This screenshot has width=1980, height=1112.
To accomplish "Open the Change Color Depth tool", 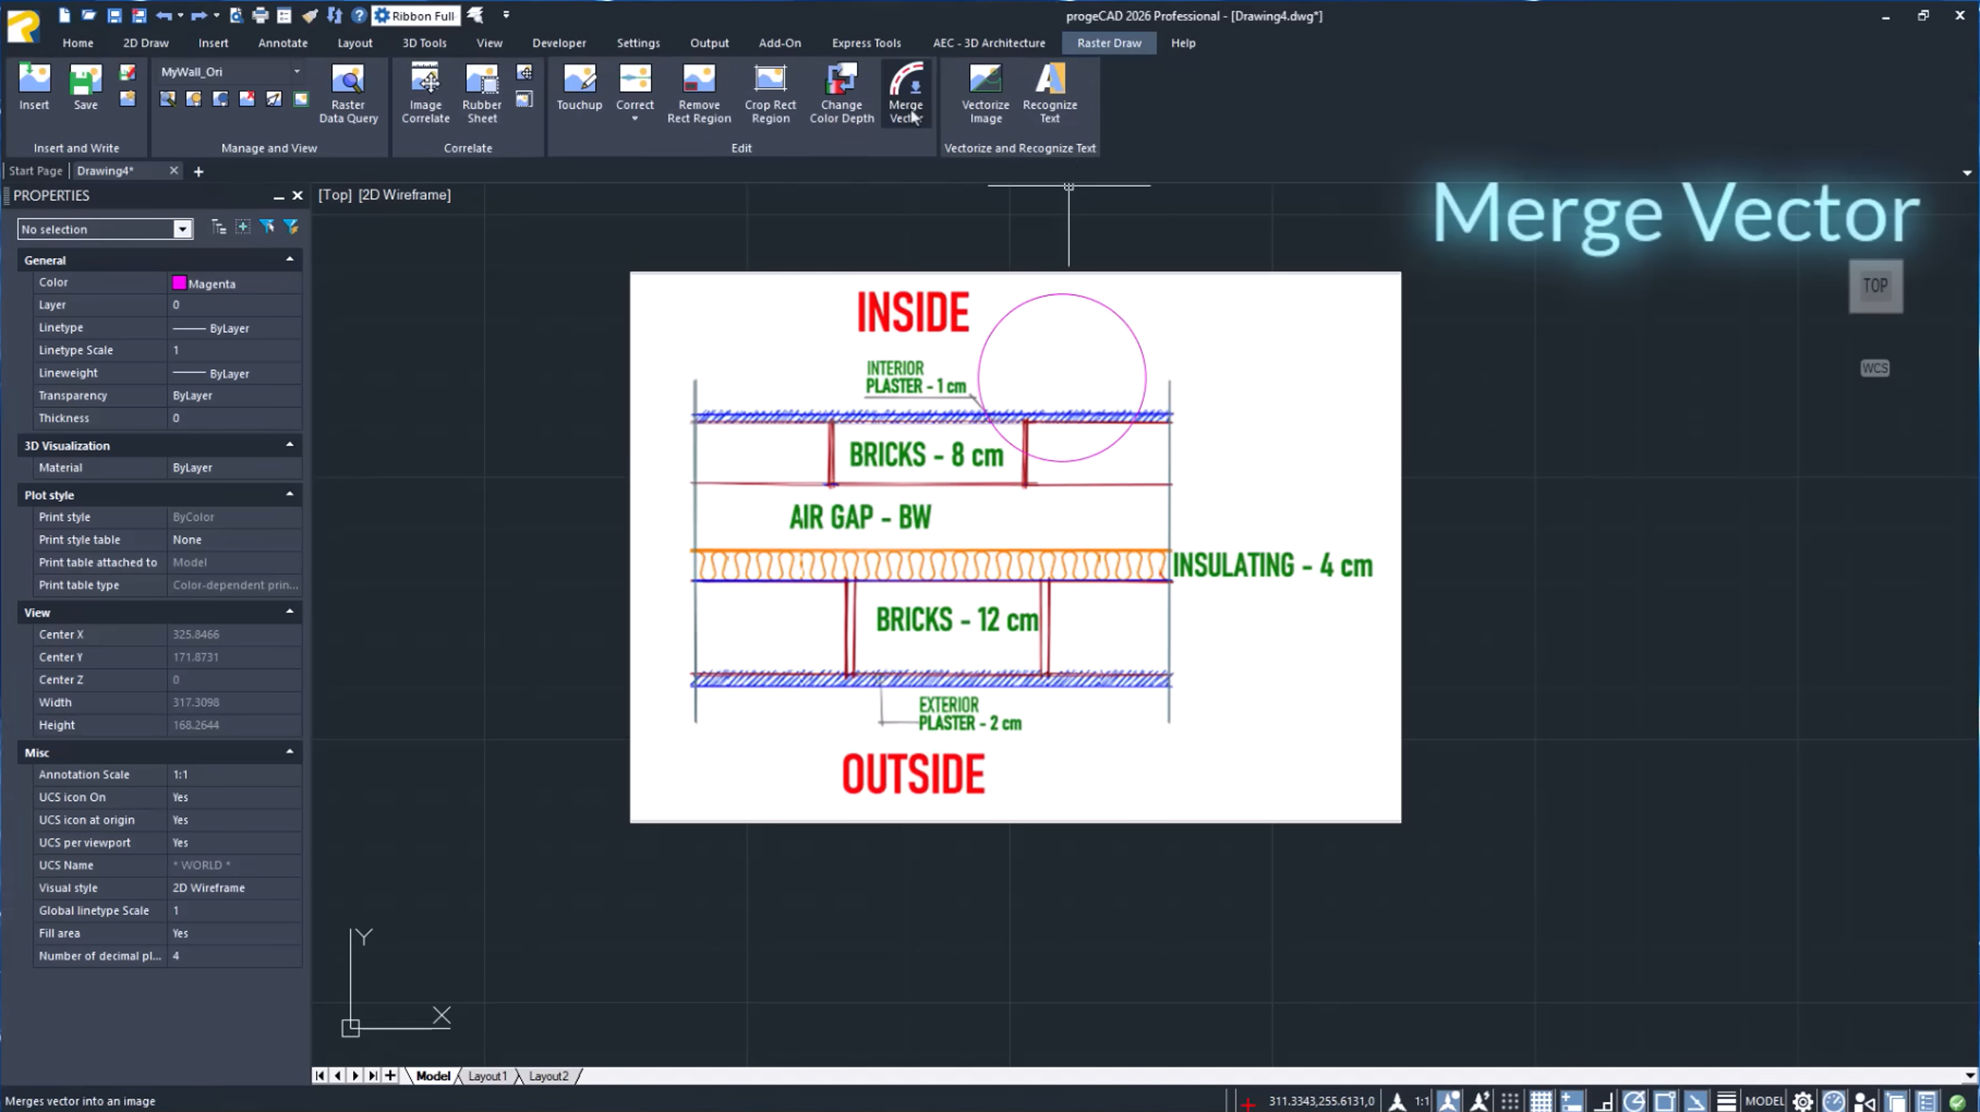I will [841, 93].
